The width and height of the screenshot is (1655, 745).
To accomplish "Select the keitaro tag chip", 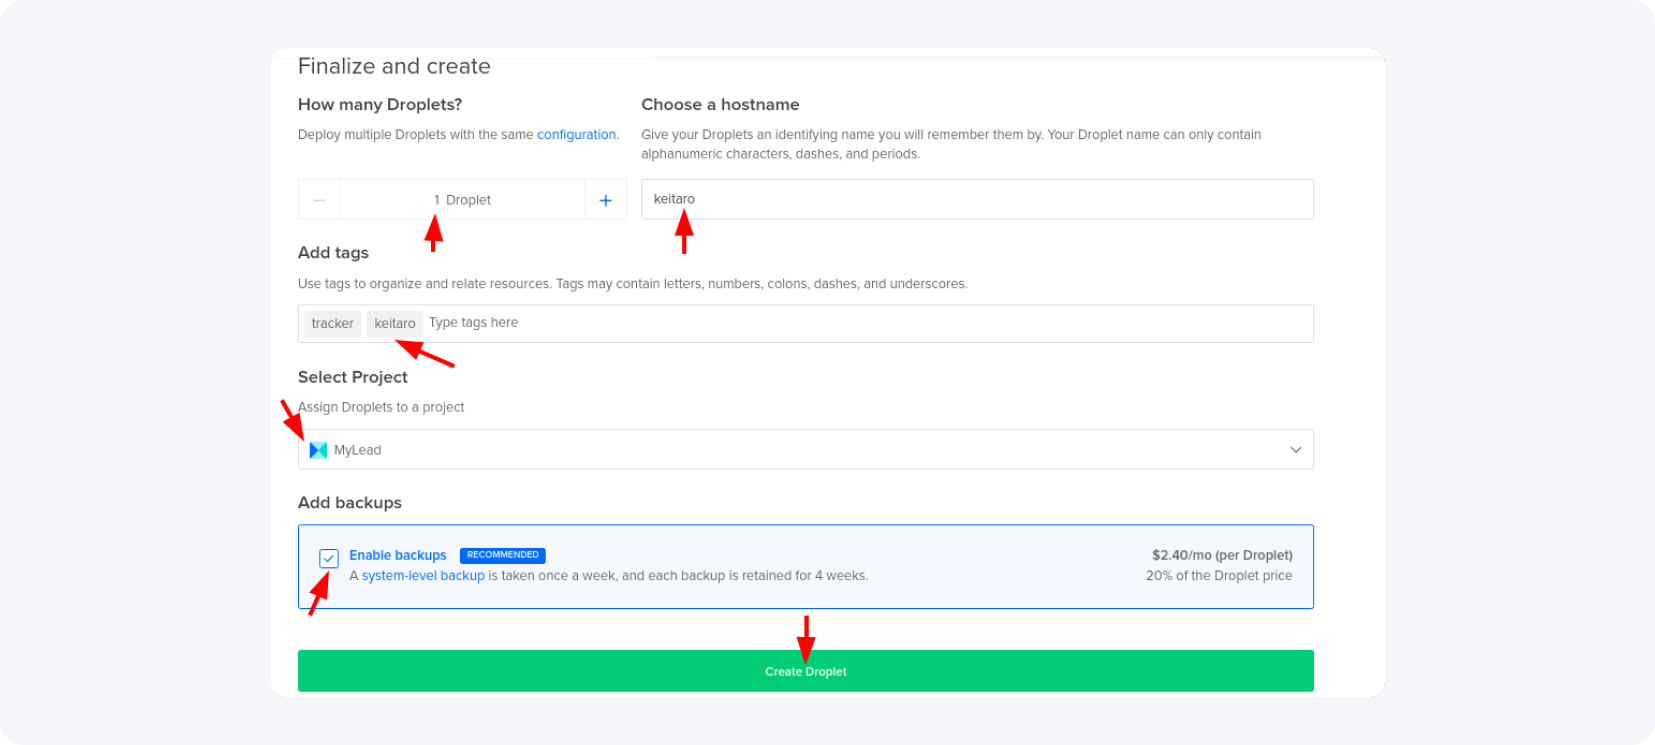I will click(x=394, y=323).
